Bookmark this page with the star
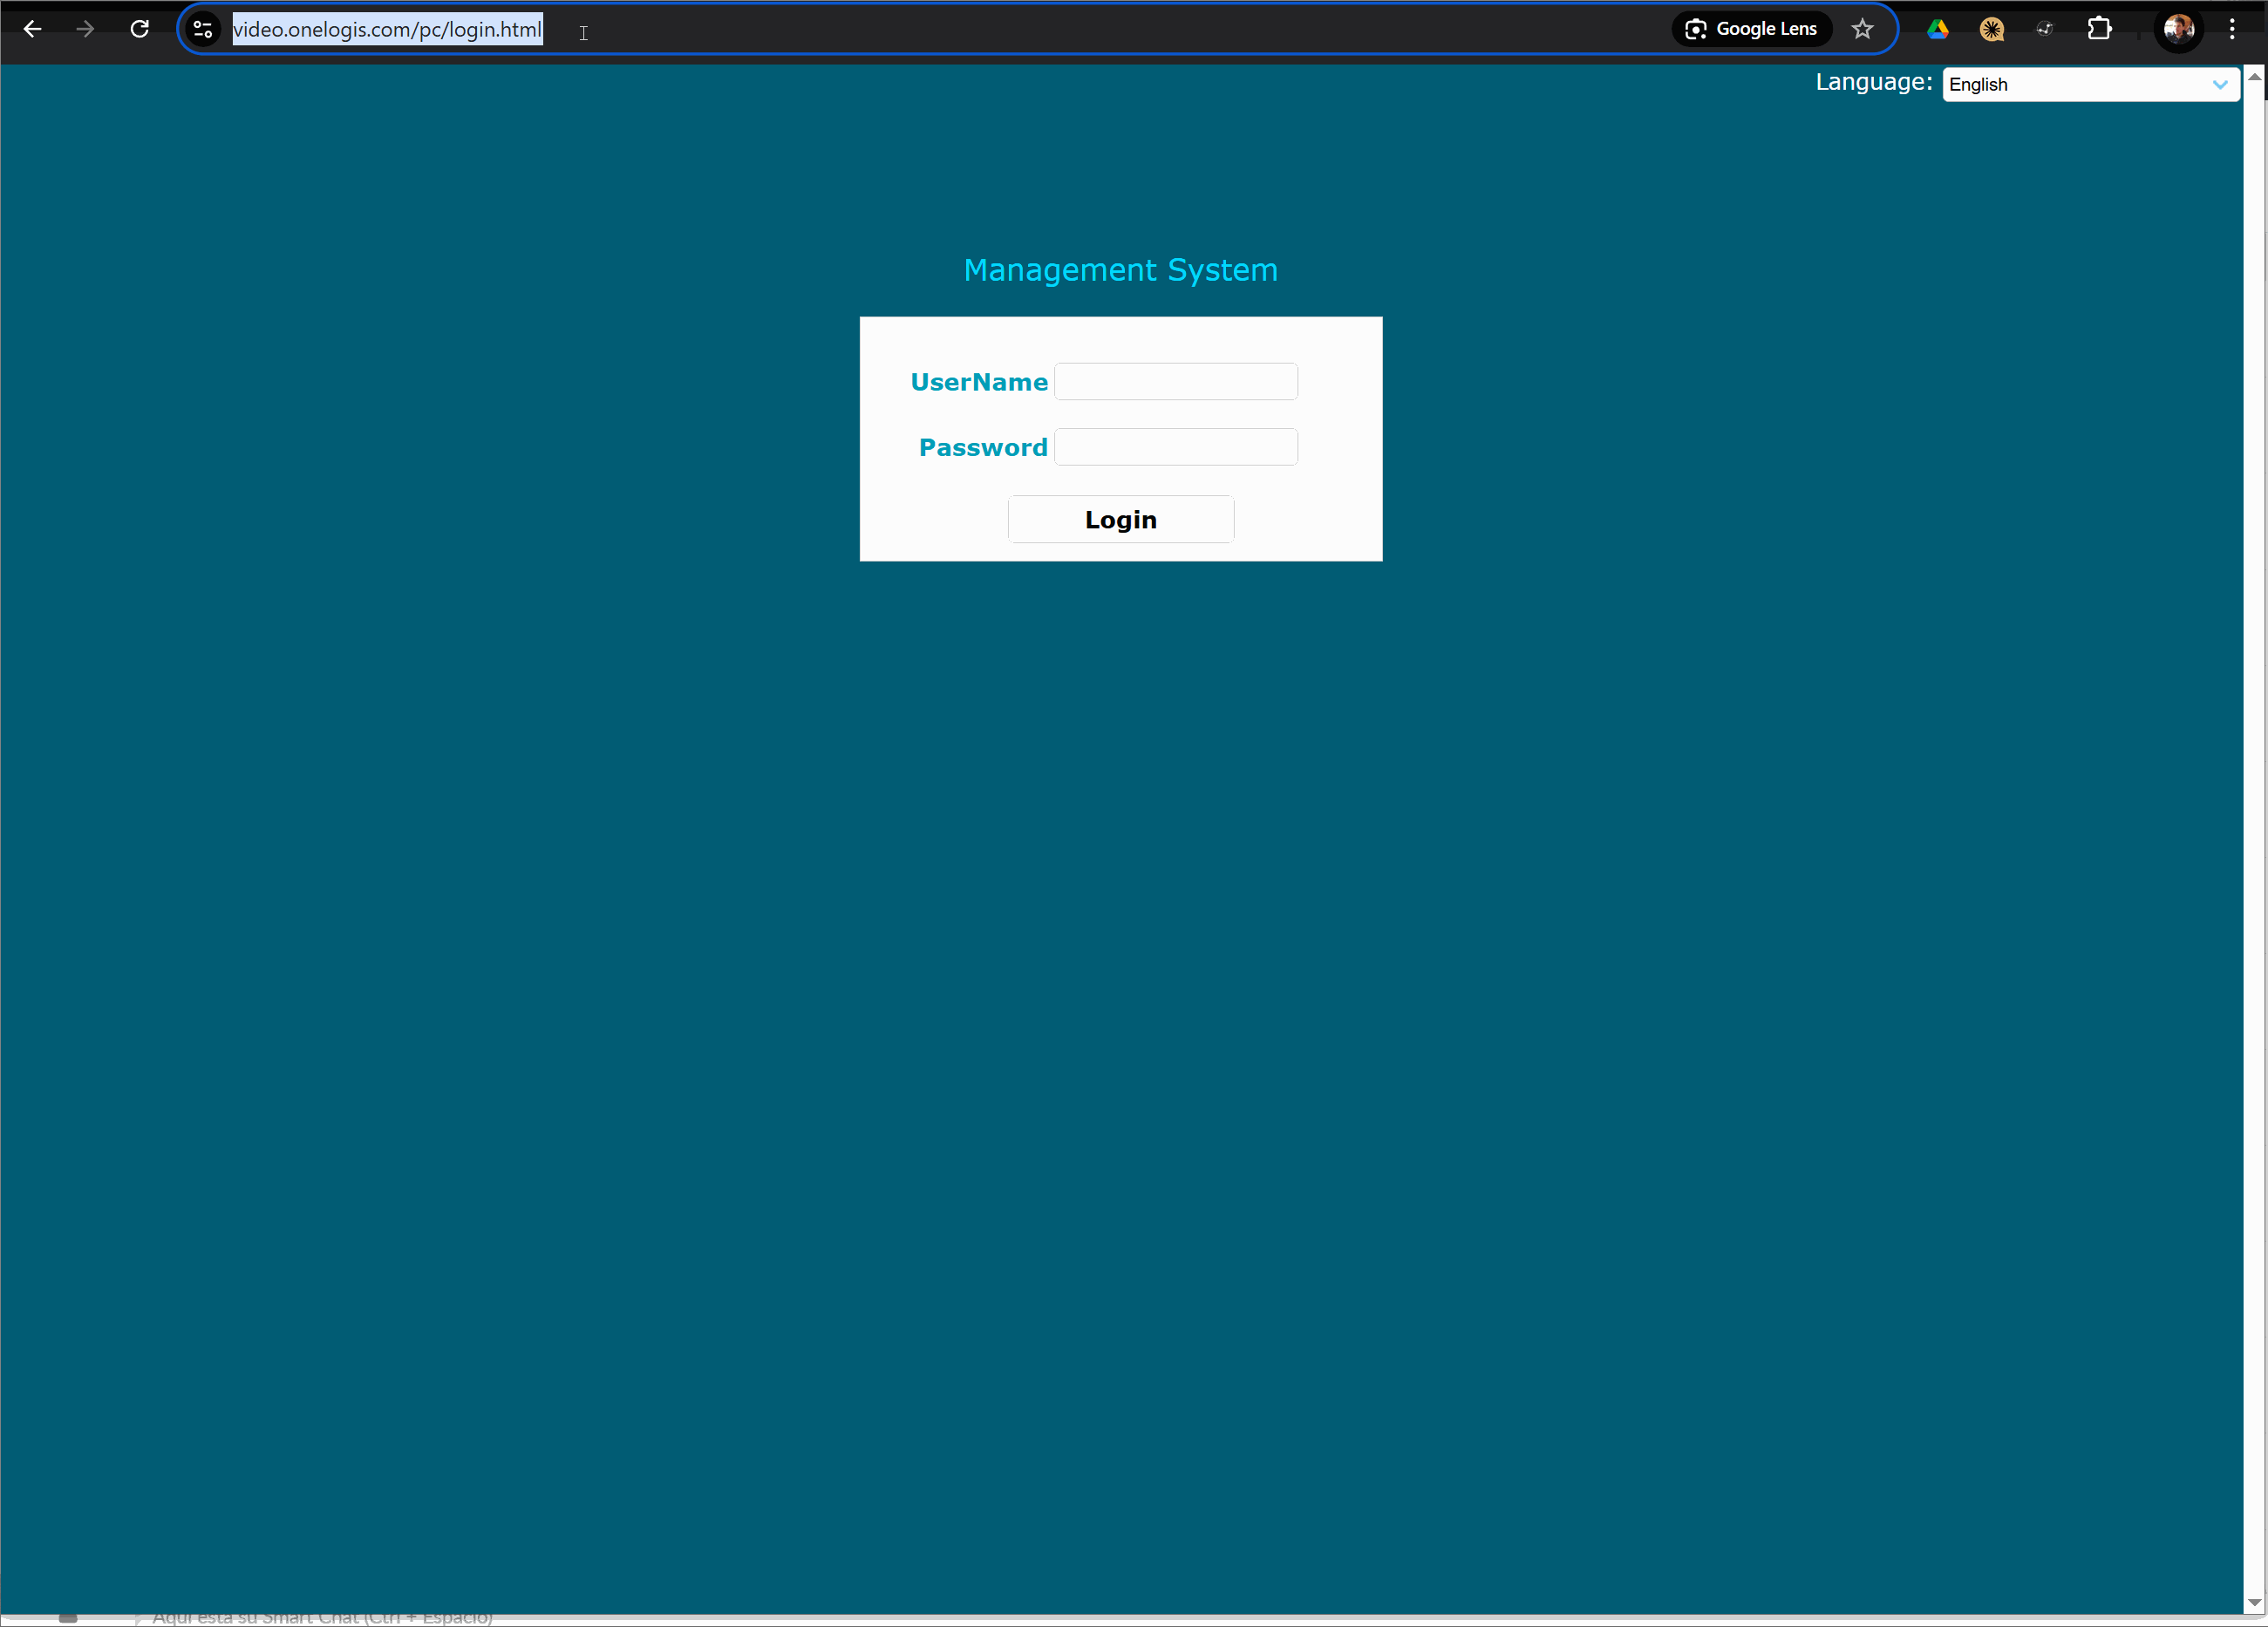Viewport: 2268px width, 1627px height. coord(1862,29)
